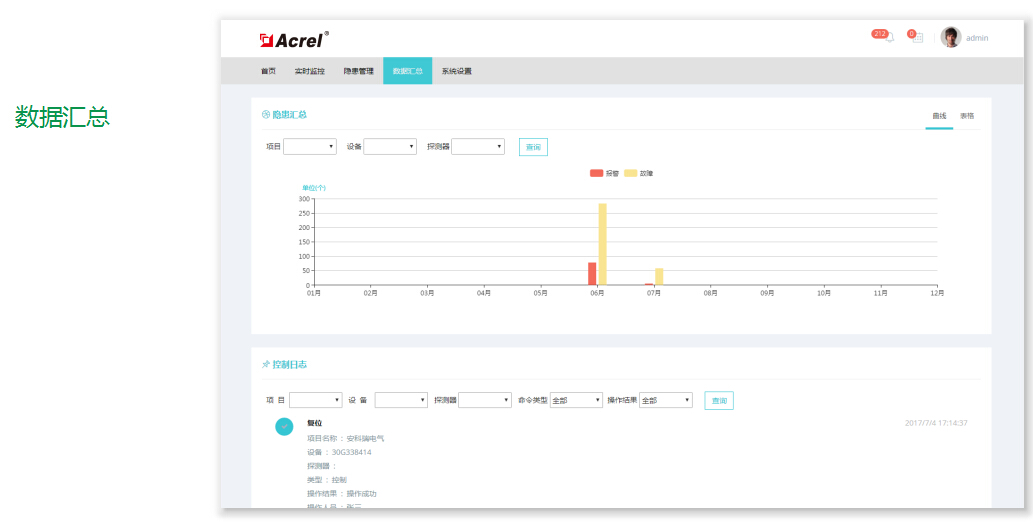Click the 隐患汇总 section header icon

point(266,115)
